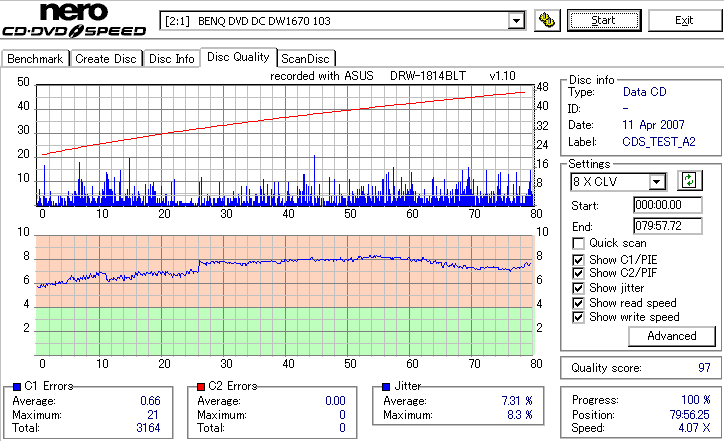Click the red read speed curve in upper graph
This screenshot has height=441, width=724.
tap(285, 117)
